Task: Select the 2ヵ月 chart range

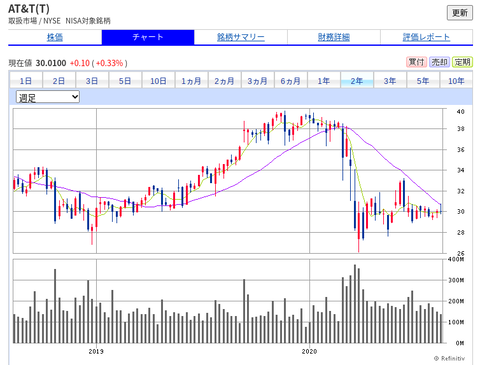Action: point(224,81)
